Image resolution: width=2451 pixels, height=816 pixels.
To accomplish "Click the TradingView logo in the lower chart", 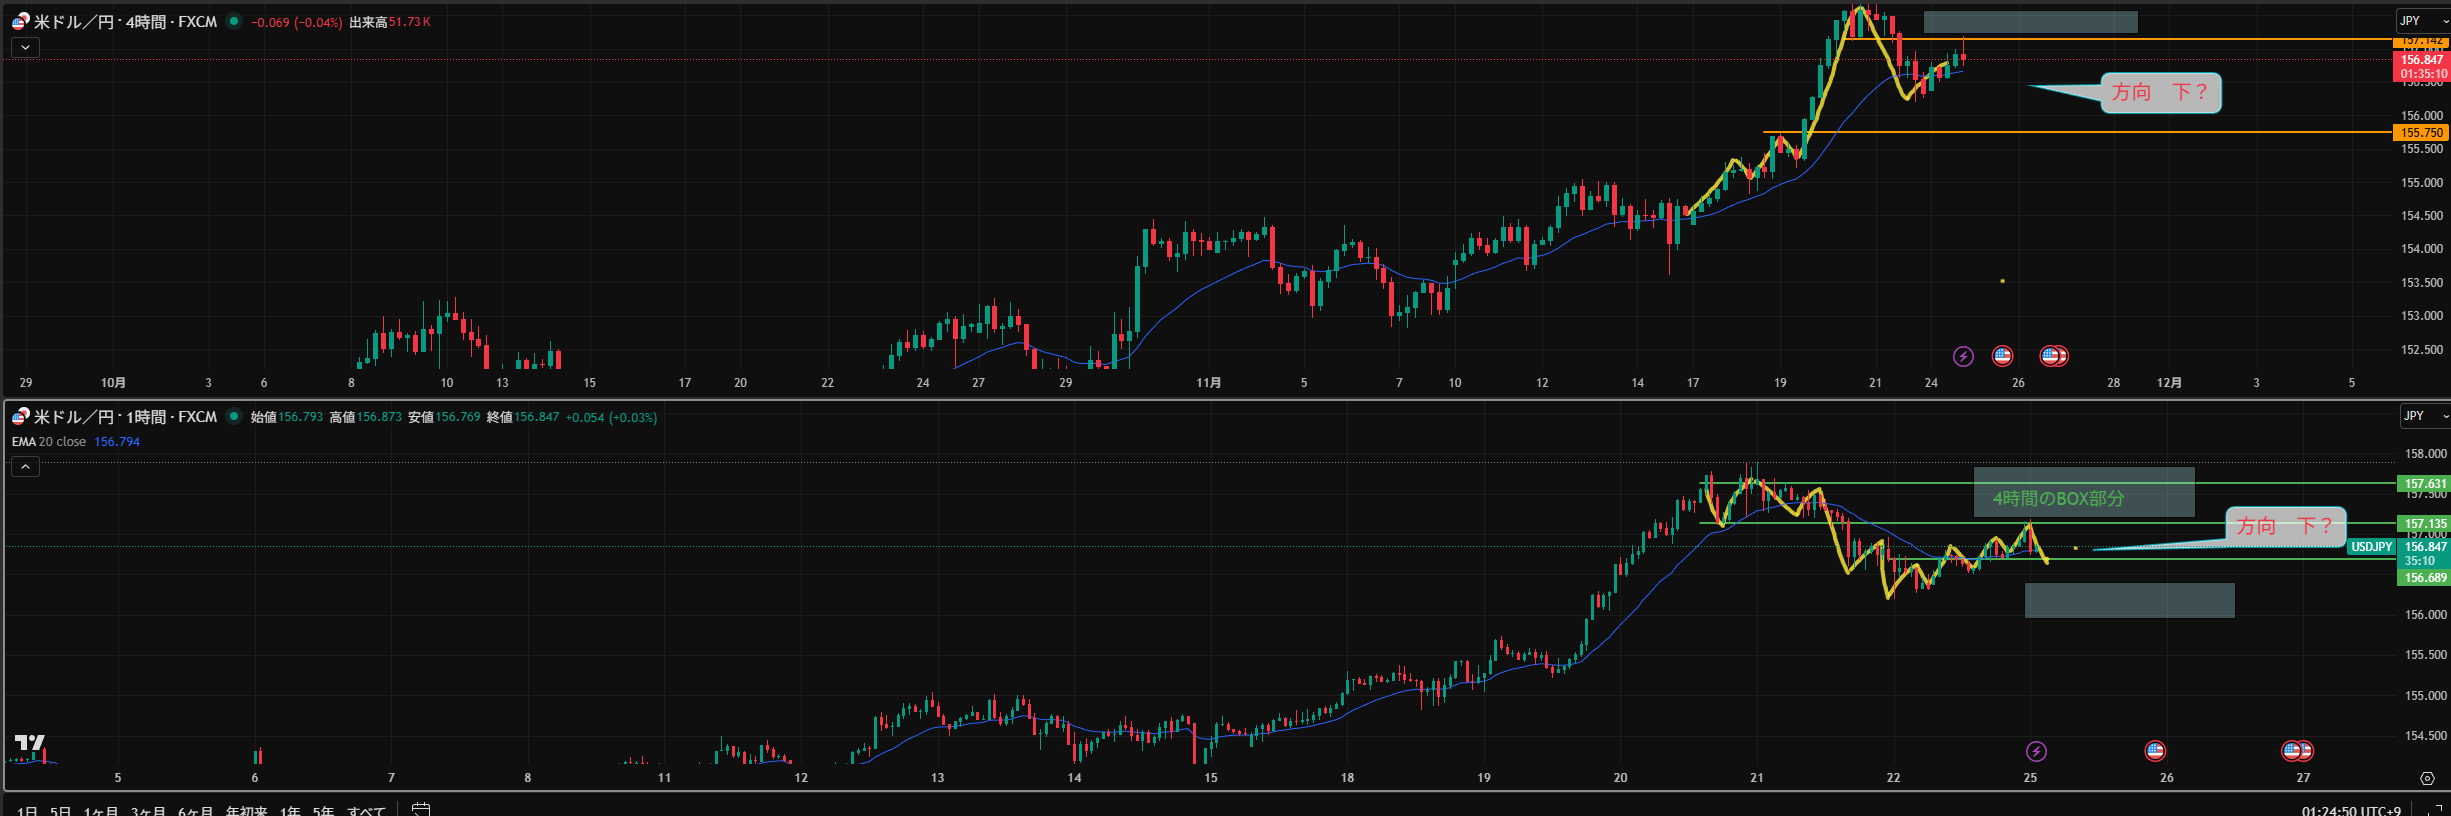I will [x=30, y=743].
